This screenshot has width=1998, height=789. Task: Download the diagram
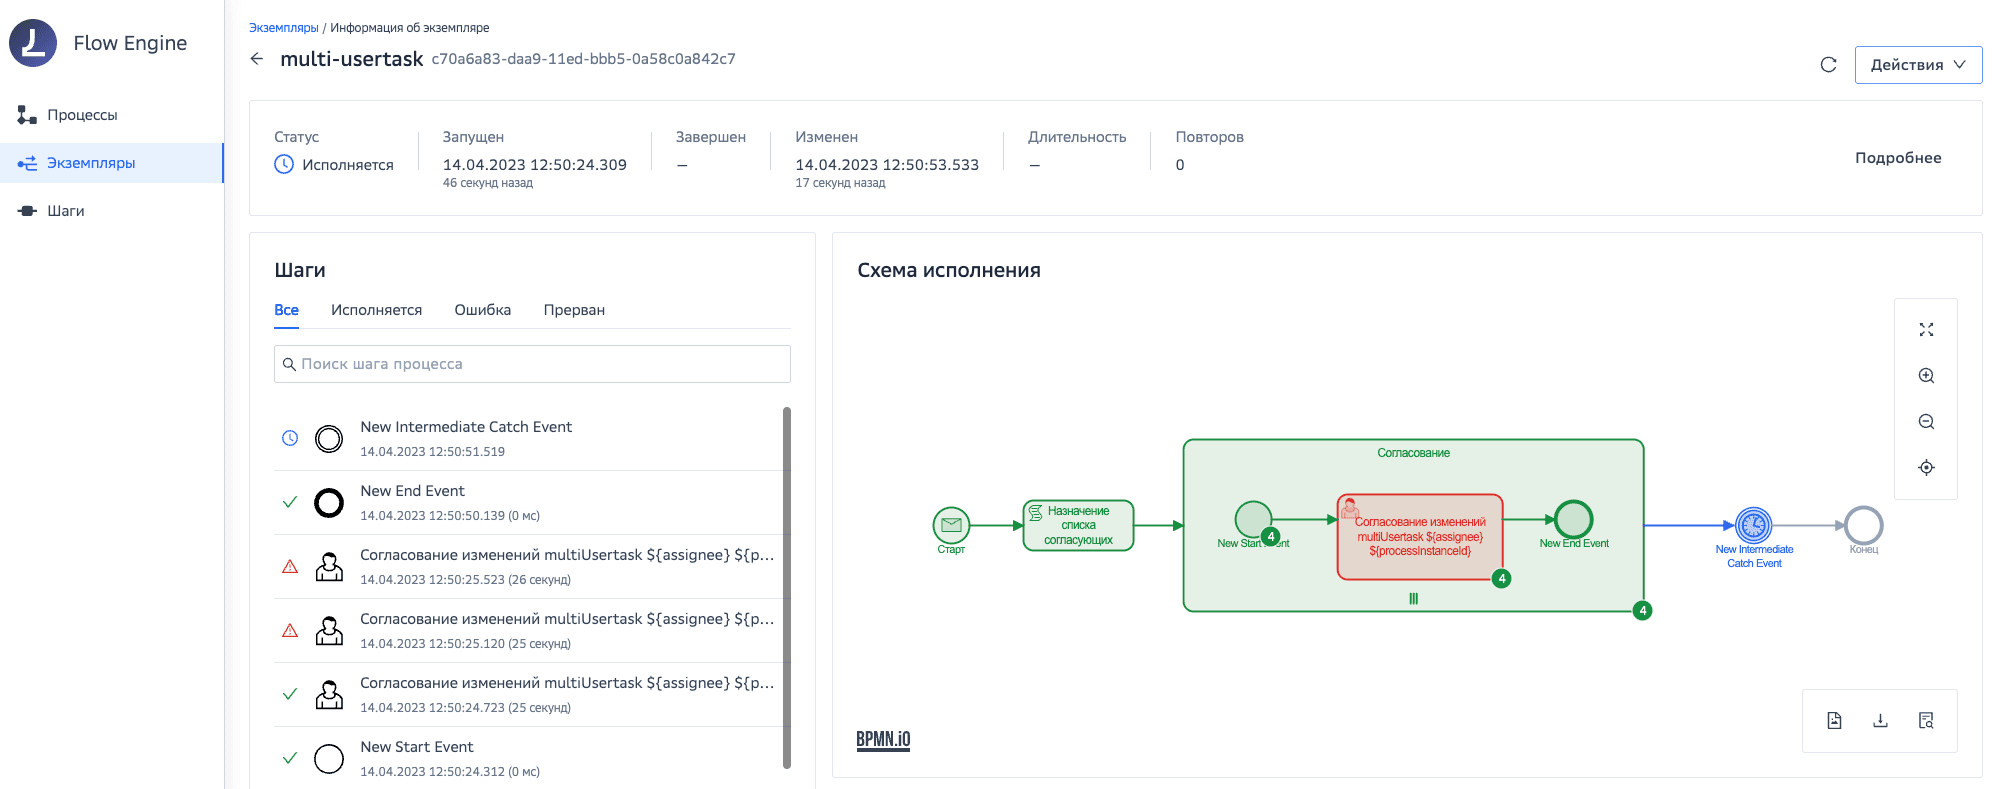click(1880, 721)
